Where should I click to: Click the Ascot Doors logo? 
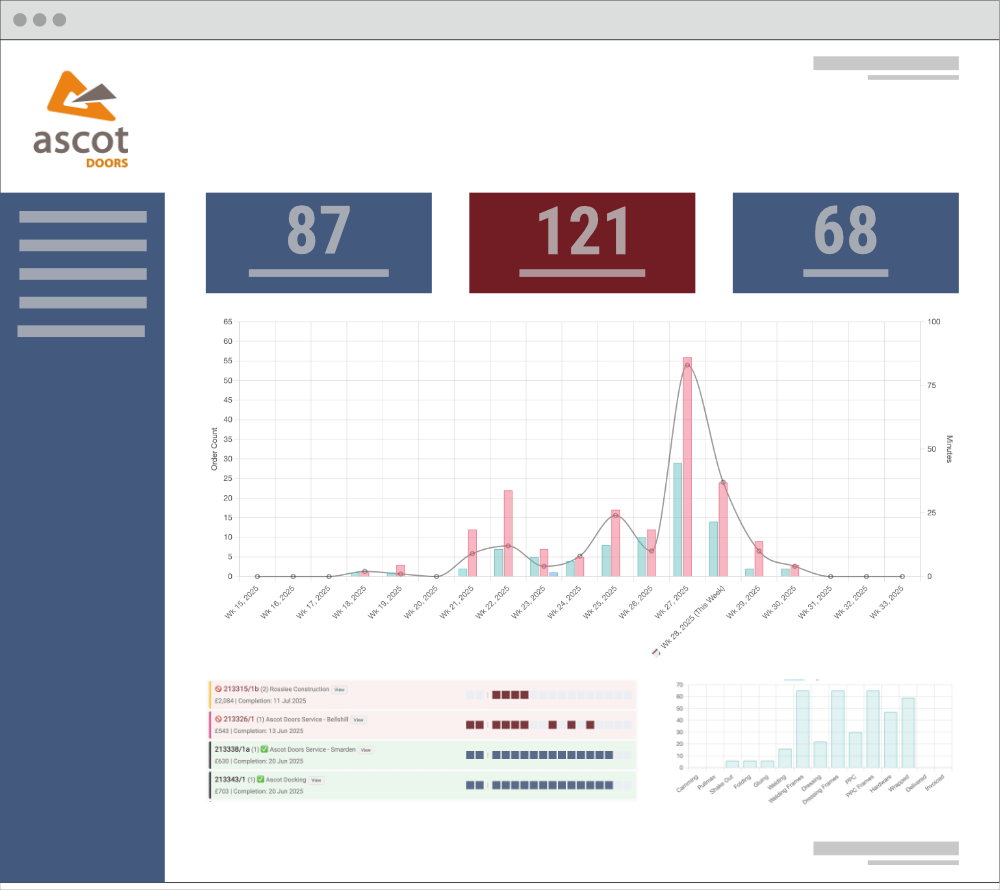[x=80, y=118]
